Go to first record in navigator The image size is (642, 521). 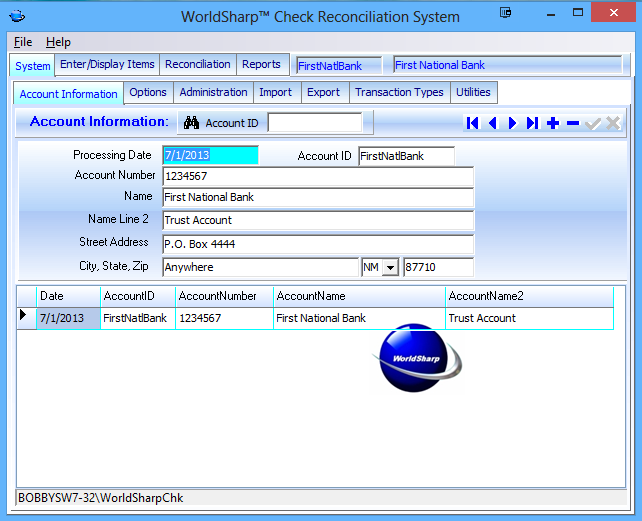click(473, 123)
